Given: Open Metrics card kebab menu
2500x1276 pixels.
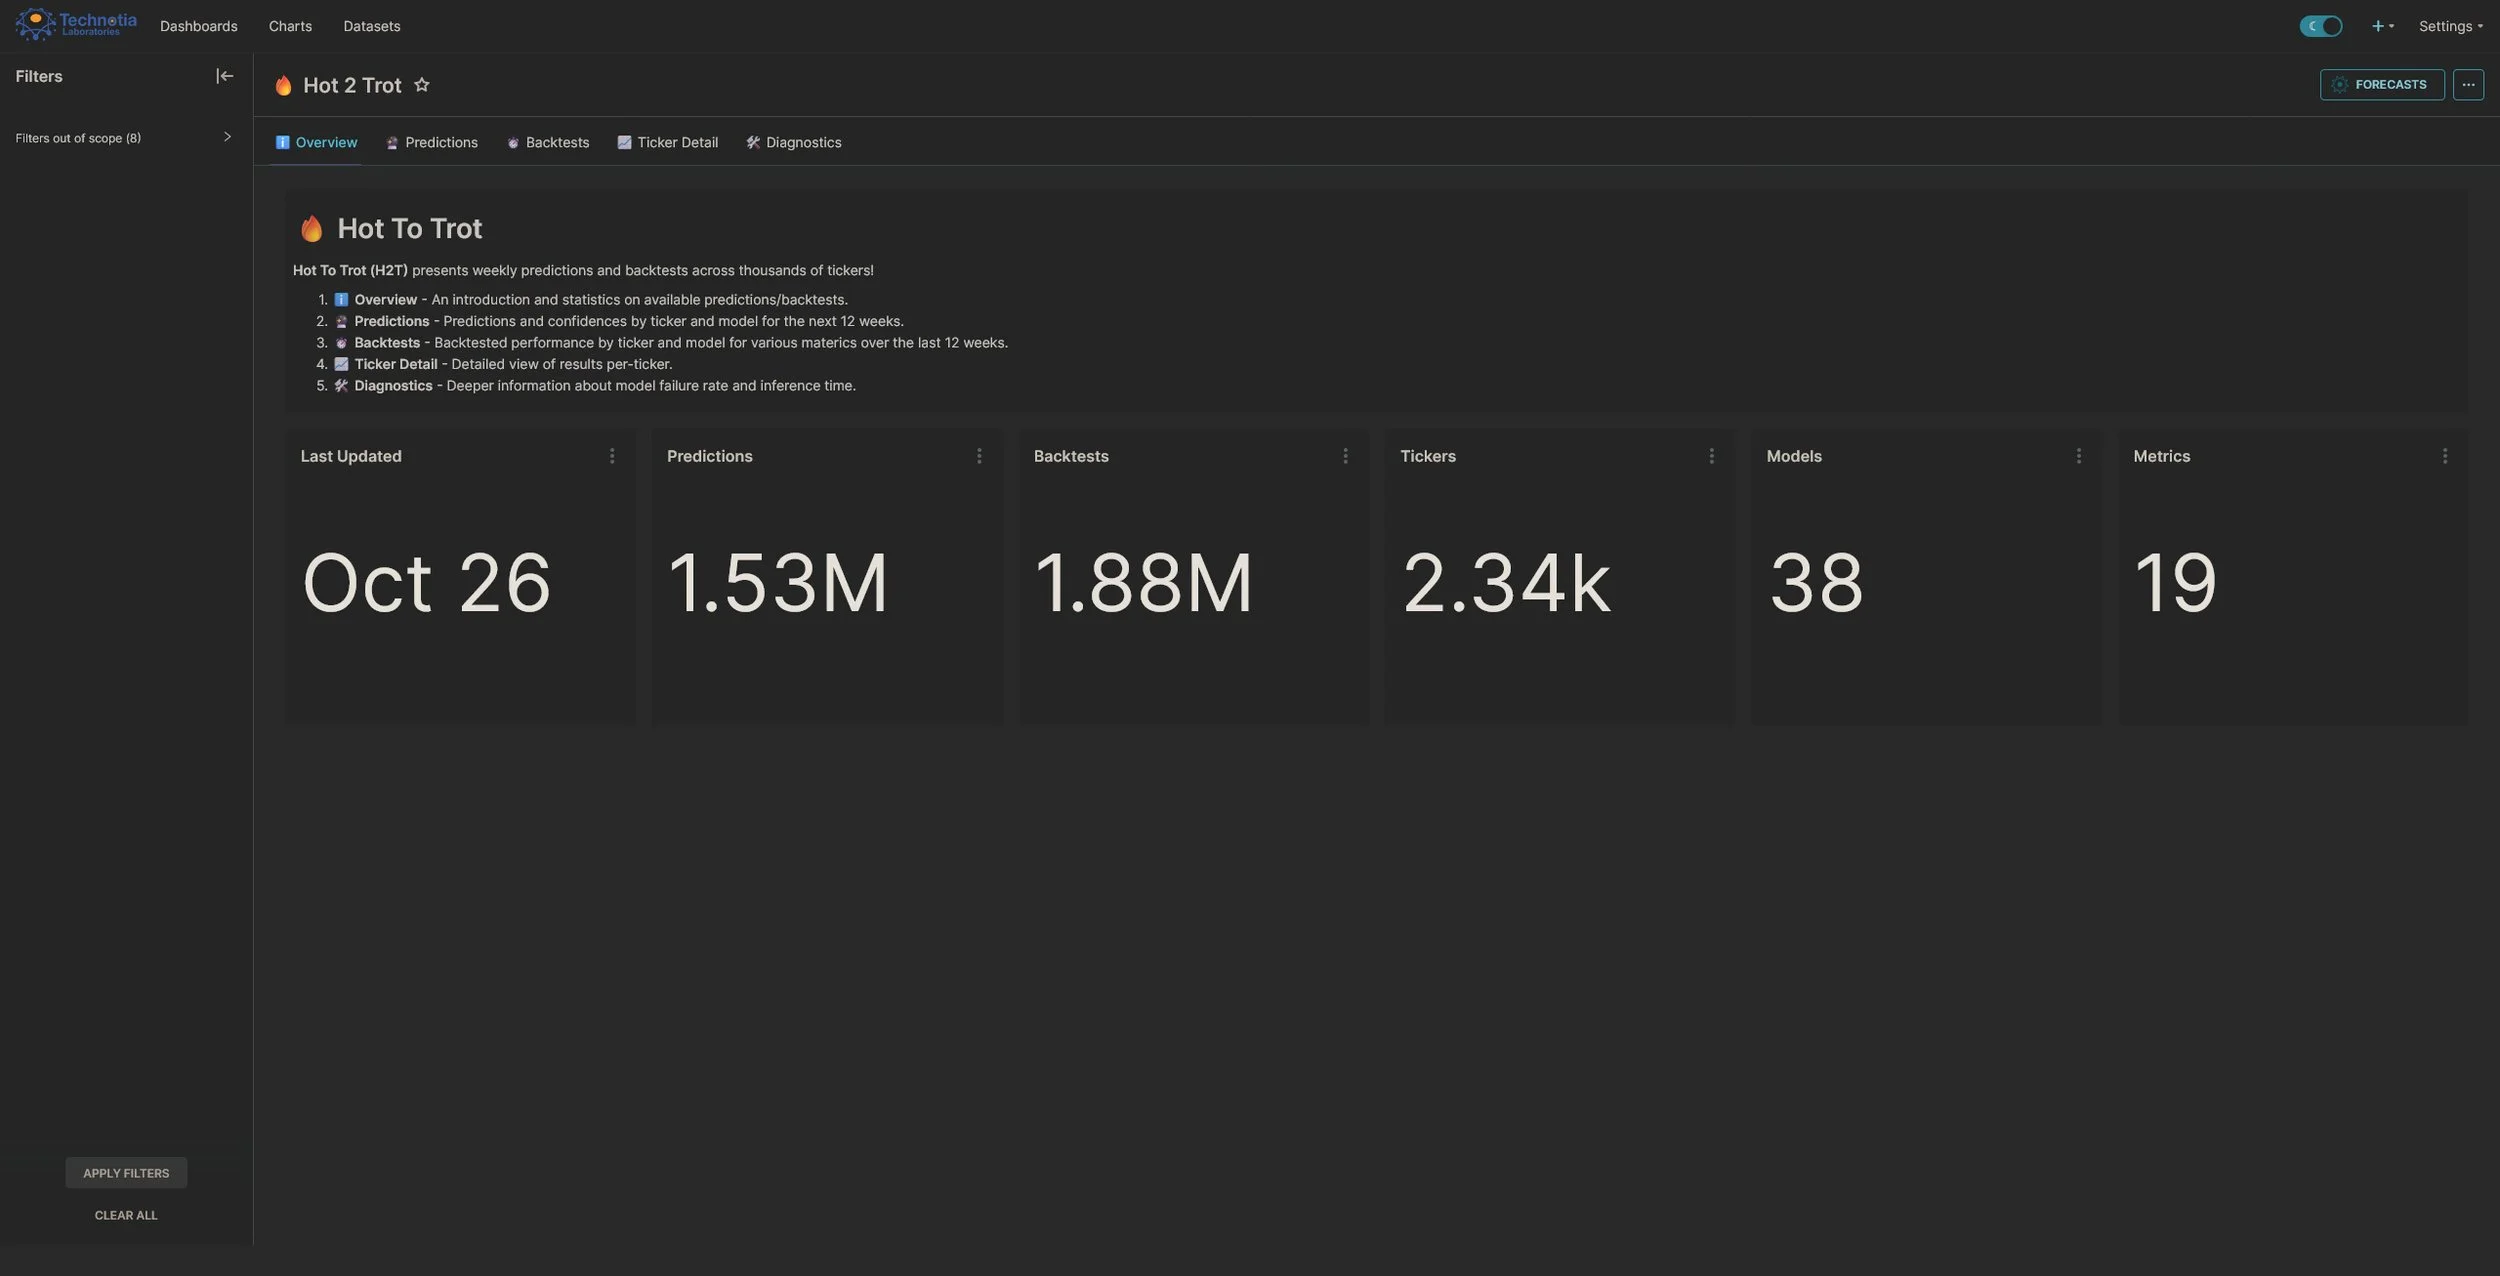Looking at the screenshot, I should pyautogui.click(x=2444, y=456).
